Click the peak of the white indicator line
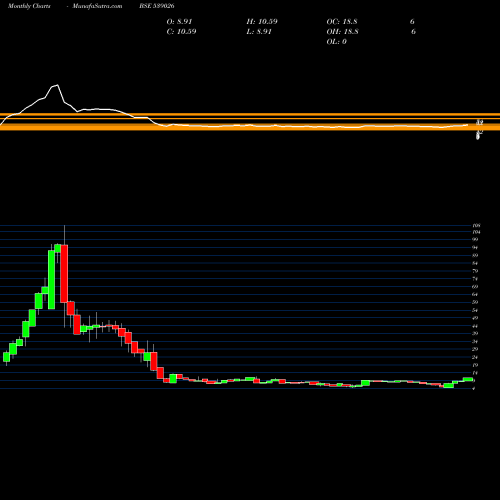500x500 pixels. tap(58, 85)
